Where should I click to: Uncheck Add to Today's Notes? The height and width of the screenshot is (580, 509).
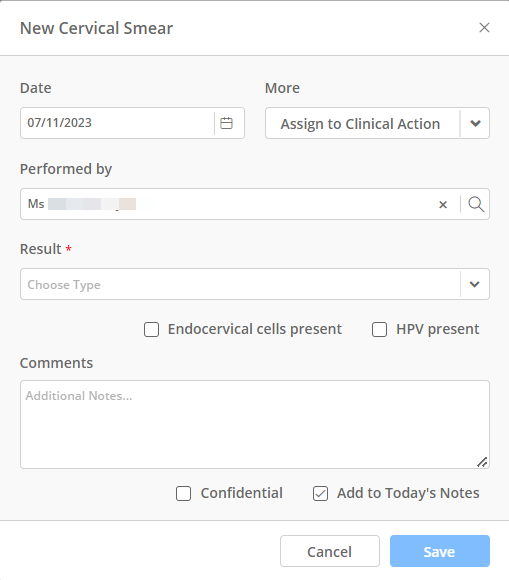click(x=320, y=493)
